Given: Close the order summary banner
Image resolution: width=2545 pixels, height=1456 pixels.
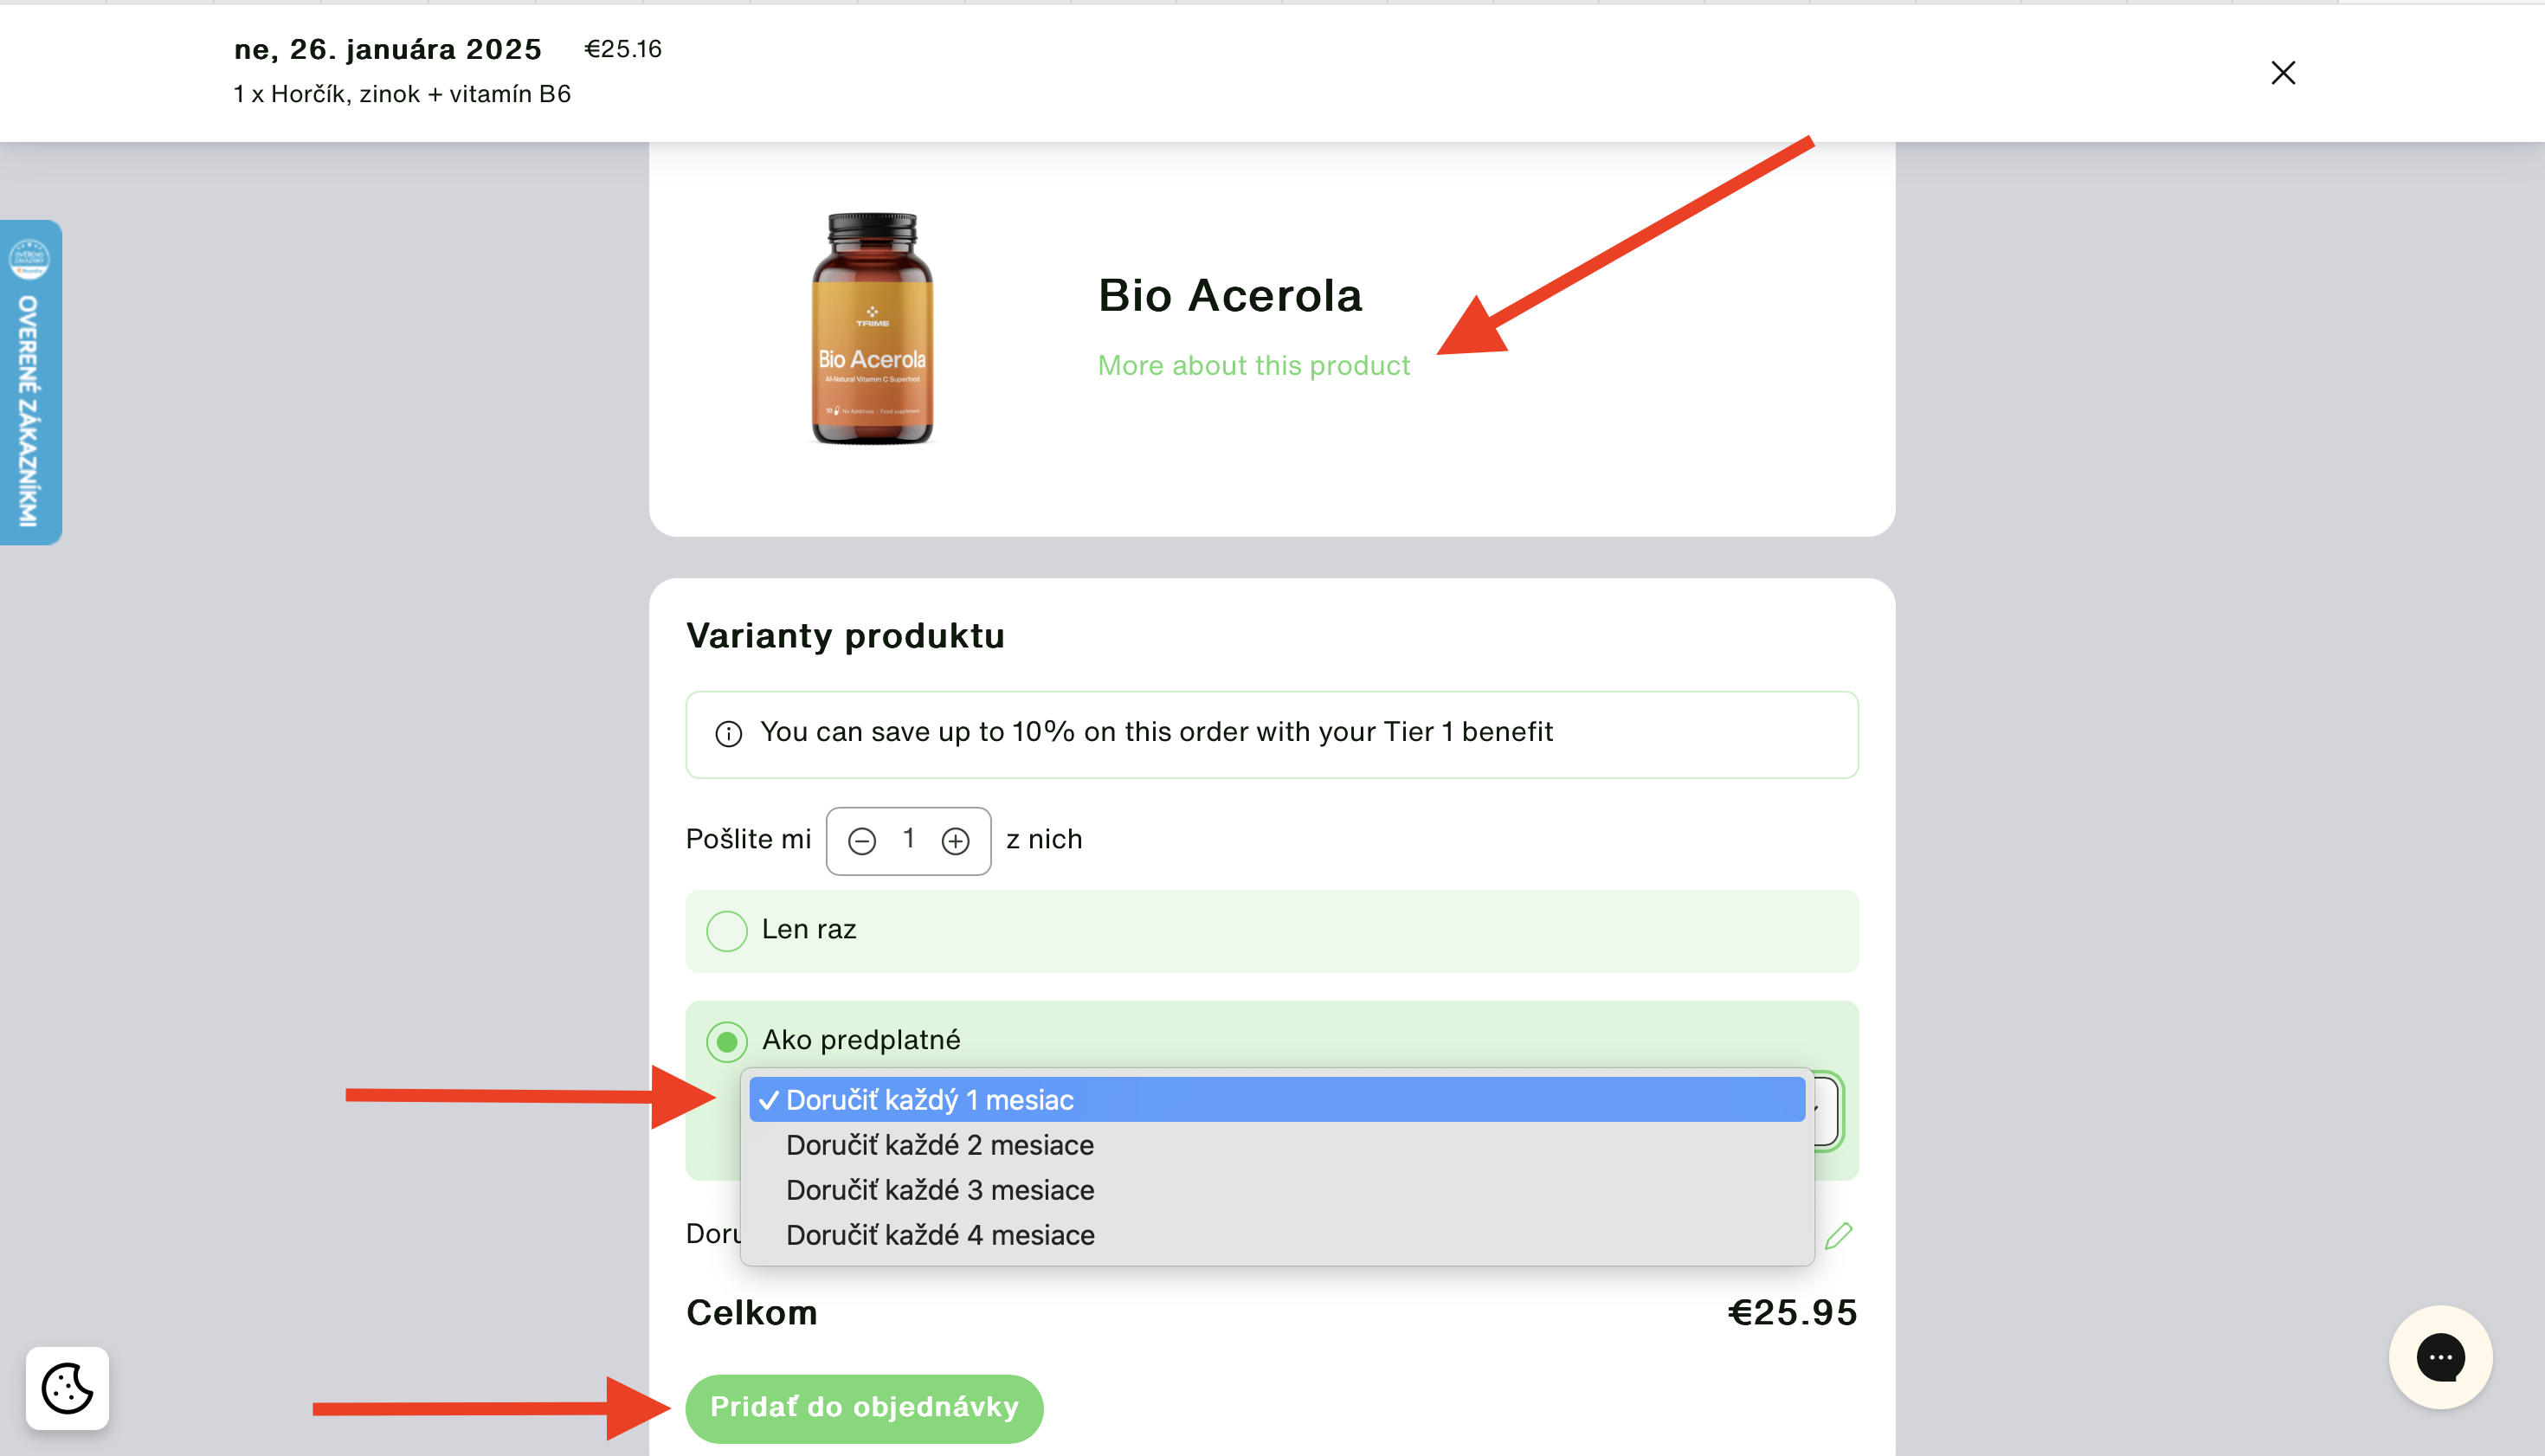Looking at the screenshot, I should 2282,73.
